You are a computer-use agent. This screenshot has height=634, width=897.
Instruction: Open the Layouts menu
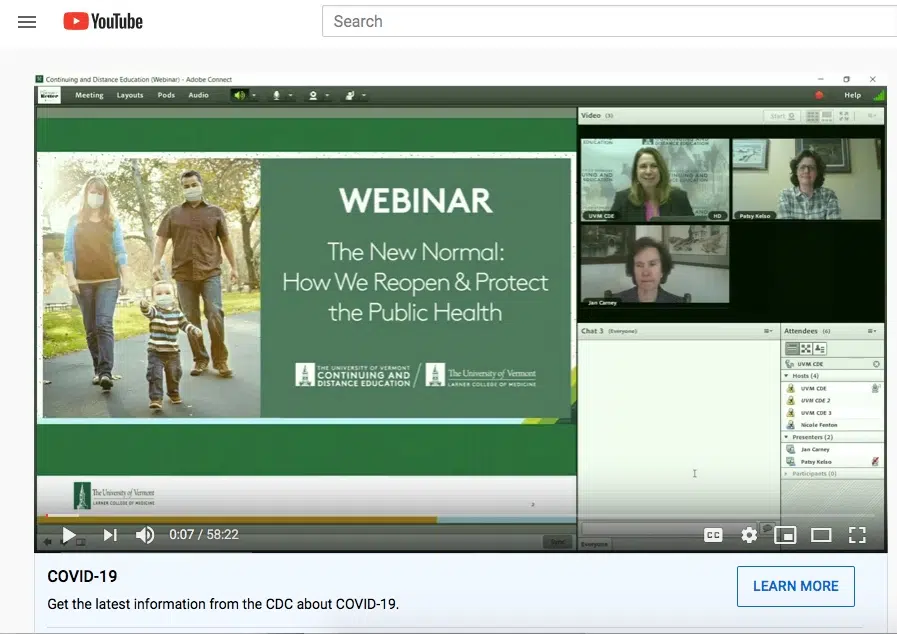pyautogui.click(x=130, y=95)
